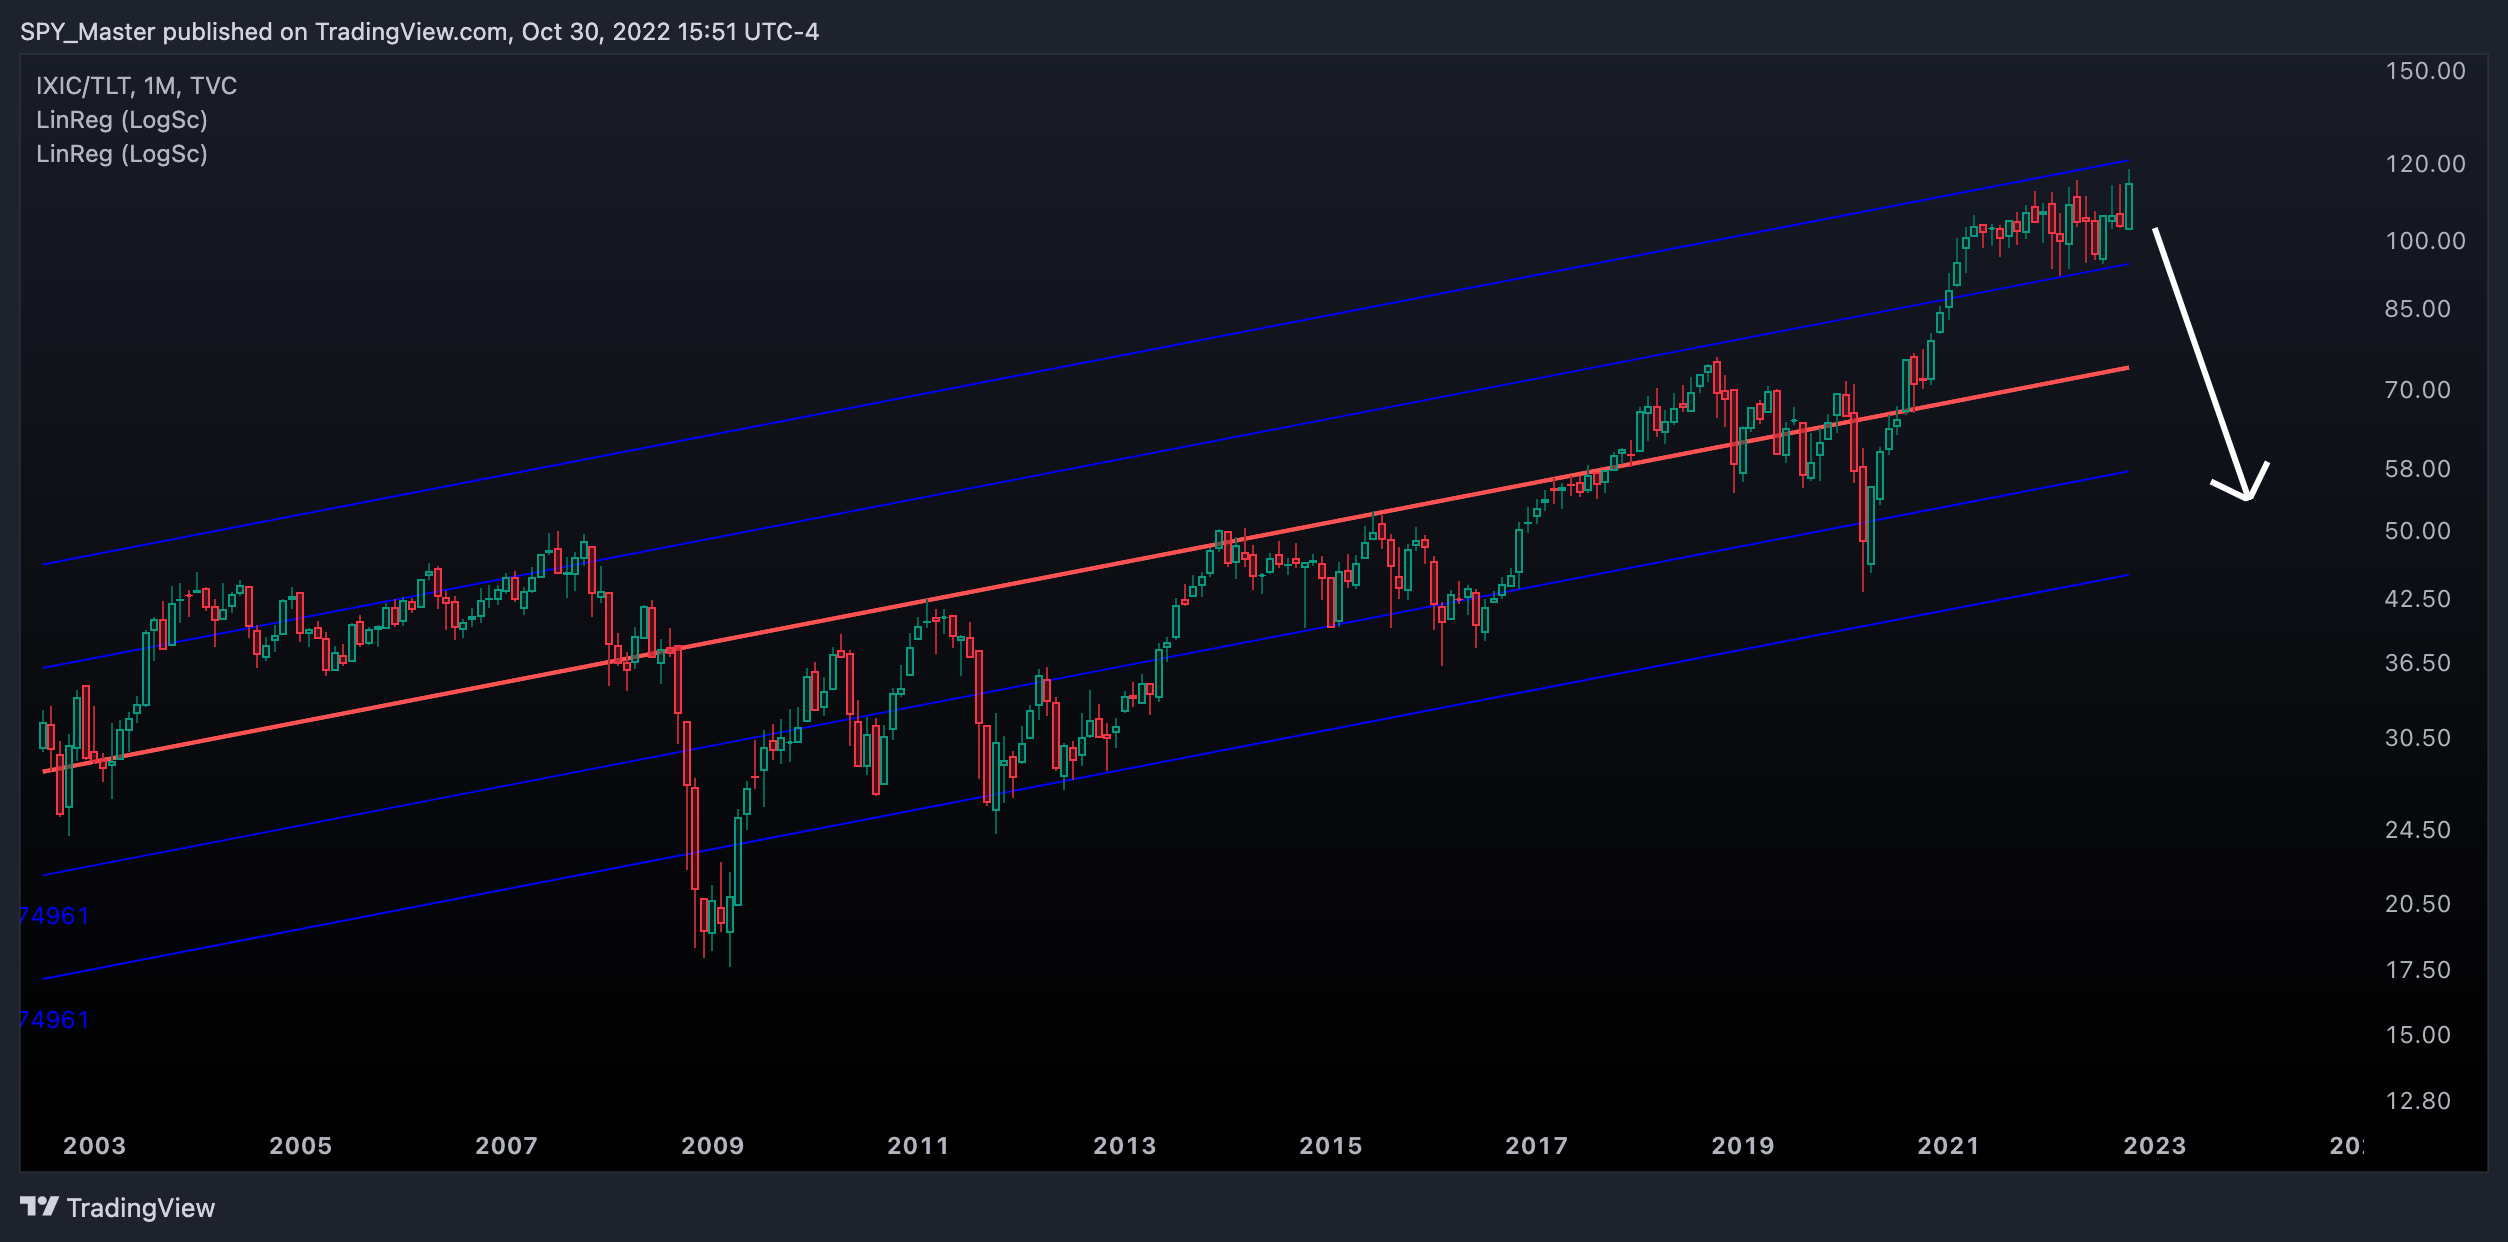This screenshot has height=1242, width=2508.
Task: Click the 12.80 price axis label
Action: (2418, 1101)
